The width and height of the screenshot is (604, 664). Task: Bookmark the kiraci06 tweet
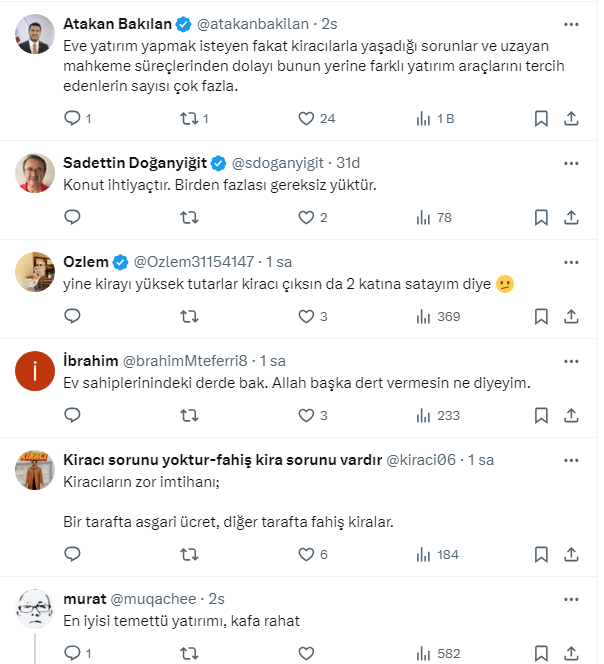[541, 554]
